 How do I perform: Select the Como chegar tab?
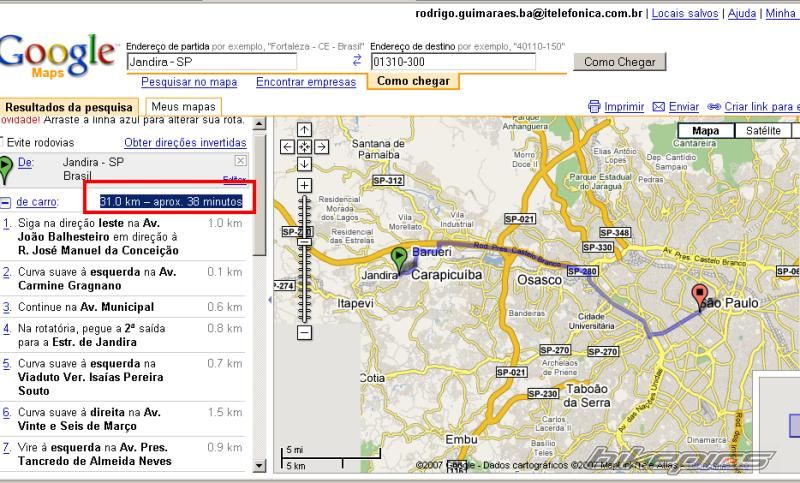(413, 81)
